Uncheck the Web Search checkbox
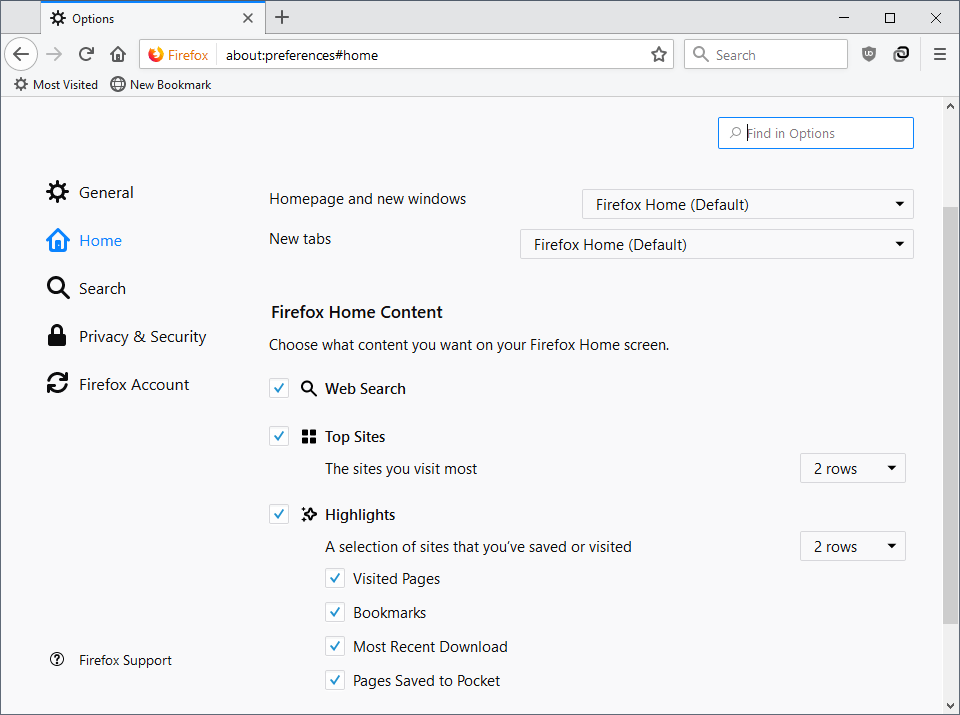960x715 pixels. pos(279,388)
